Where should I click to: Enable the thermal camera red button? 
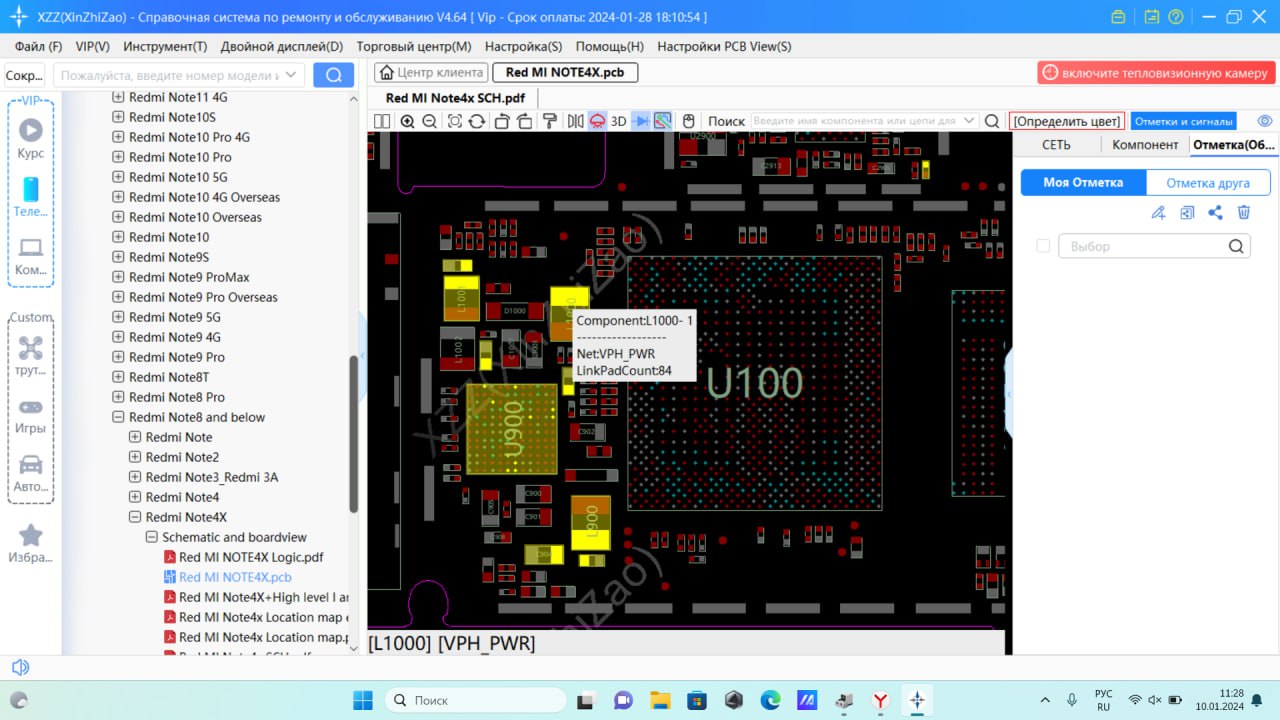coord(1156,73)
